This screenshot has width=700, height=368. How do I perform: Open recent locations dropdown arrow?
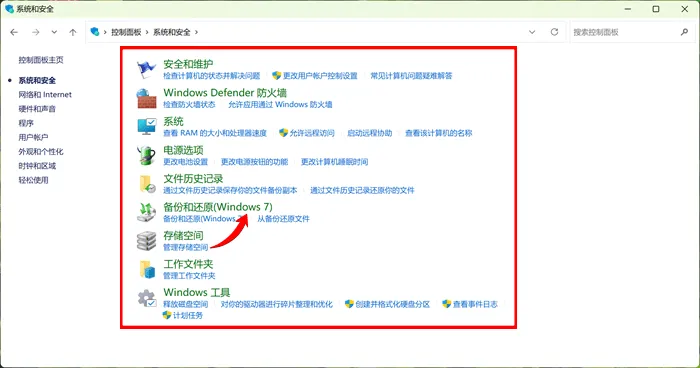click(54, 32)
